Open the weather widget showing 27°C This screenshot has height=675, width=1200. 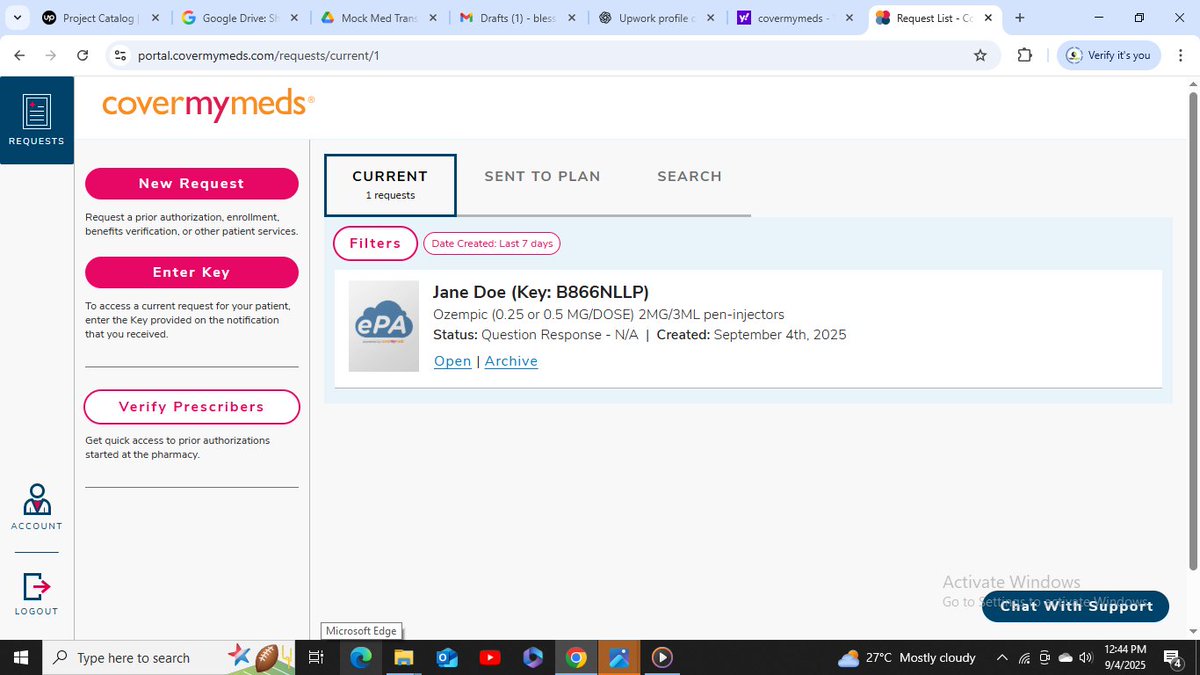(907, 658)
